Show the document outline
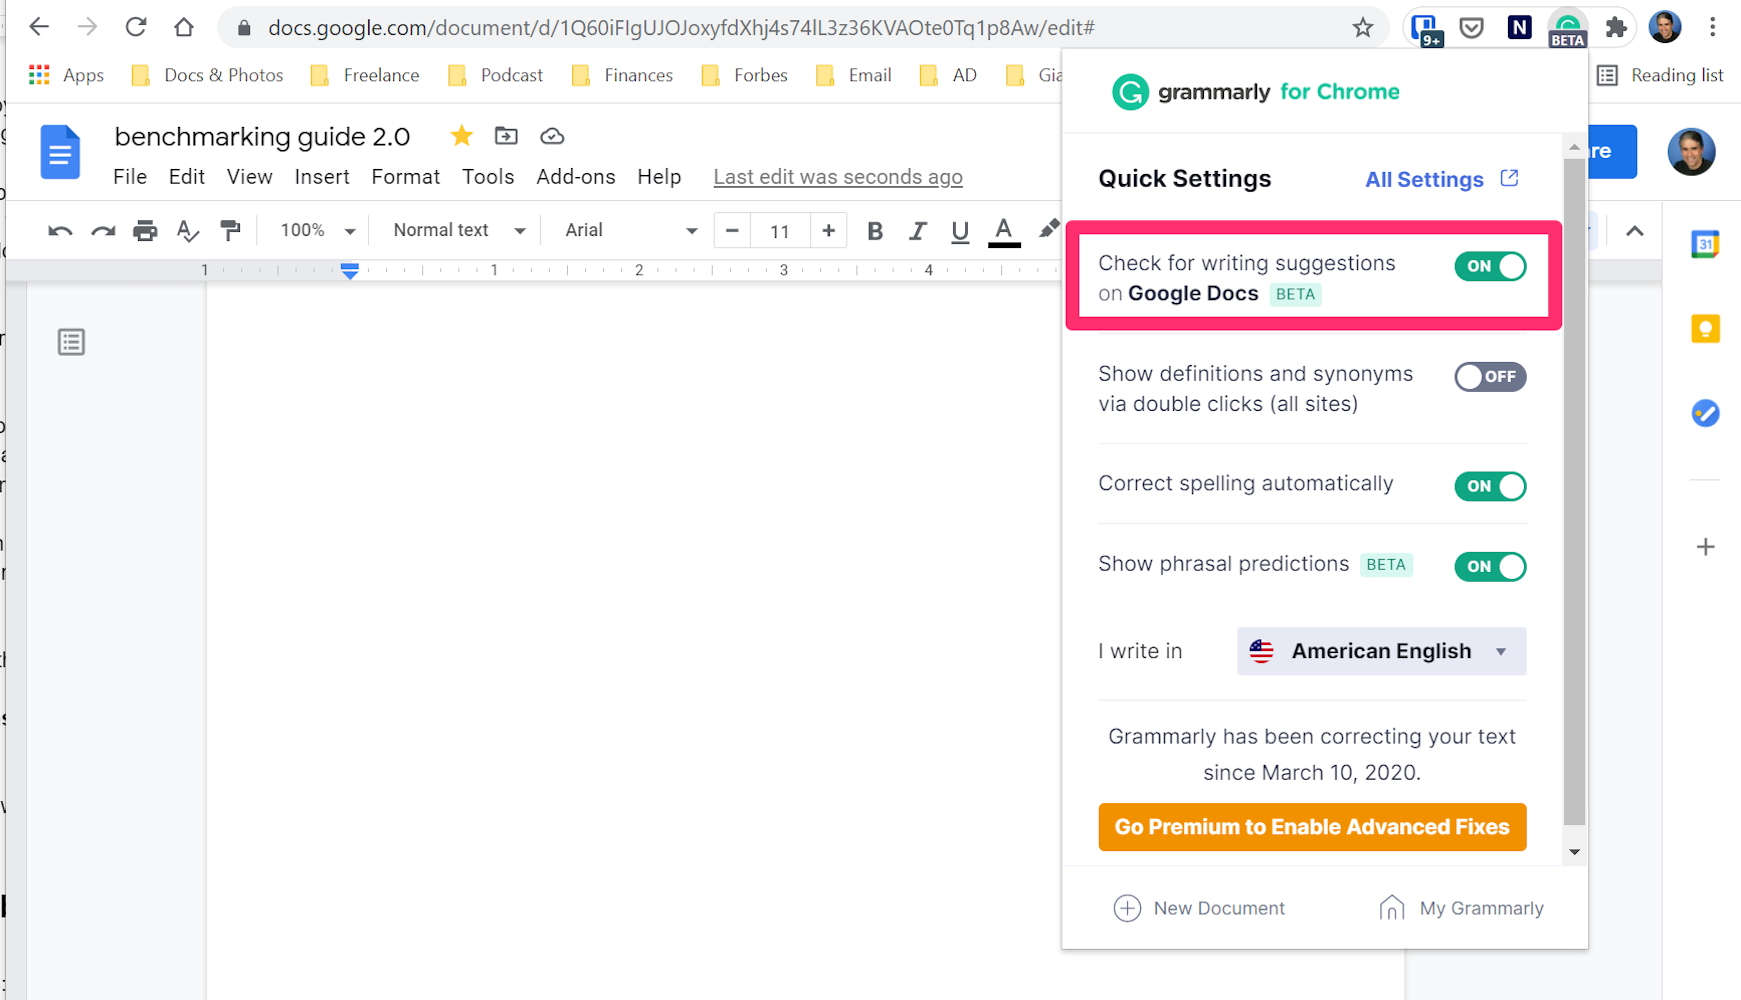This screenshot has height=1000, width=1741. tap(71, 342)
